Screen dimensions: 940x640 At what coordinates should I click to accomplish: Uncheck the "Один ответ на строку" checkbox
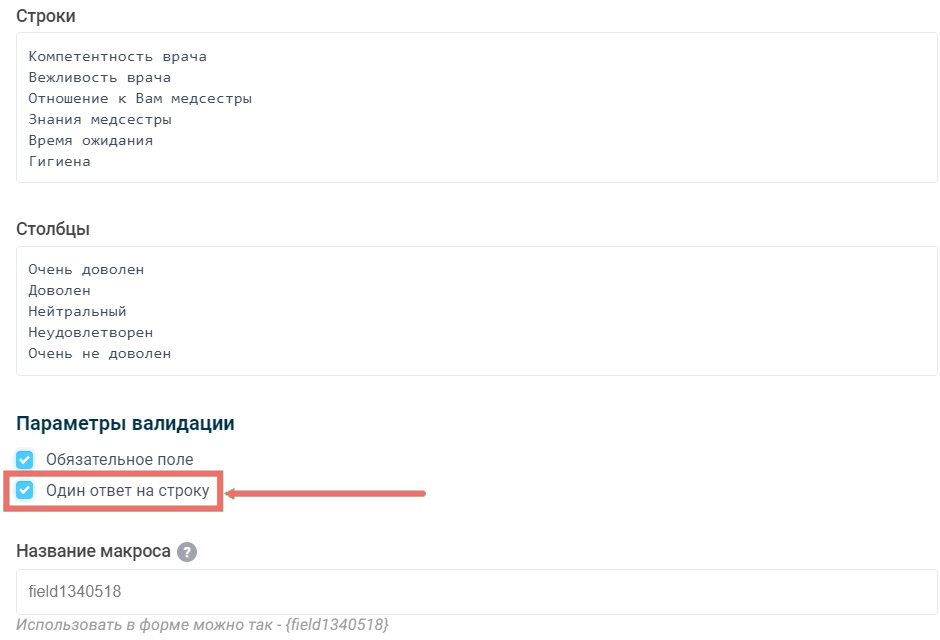tap(25, 491)
